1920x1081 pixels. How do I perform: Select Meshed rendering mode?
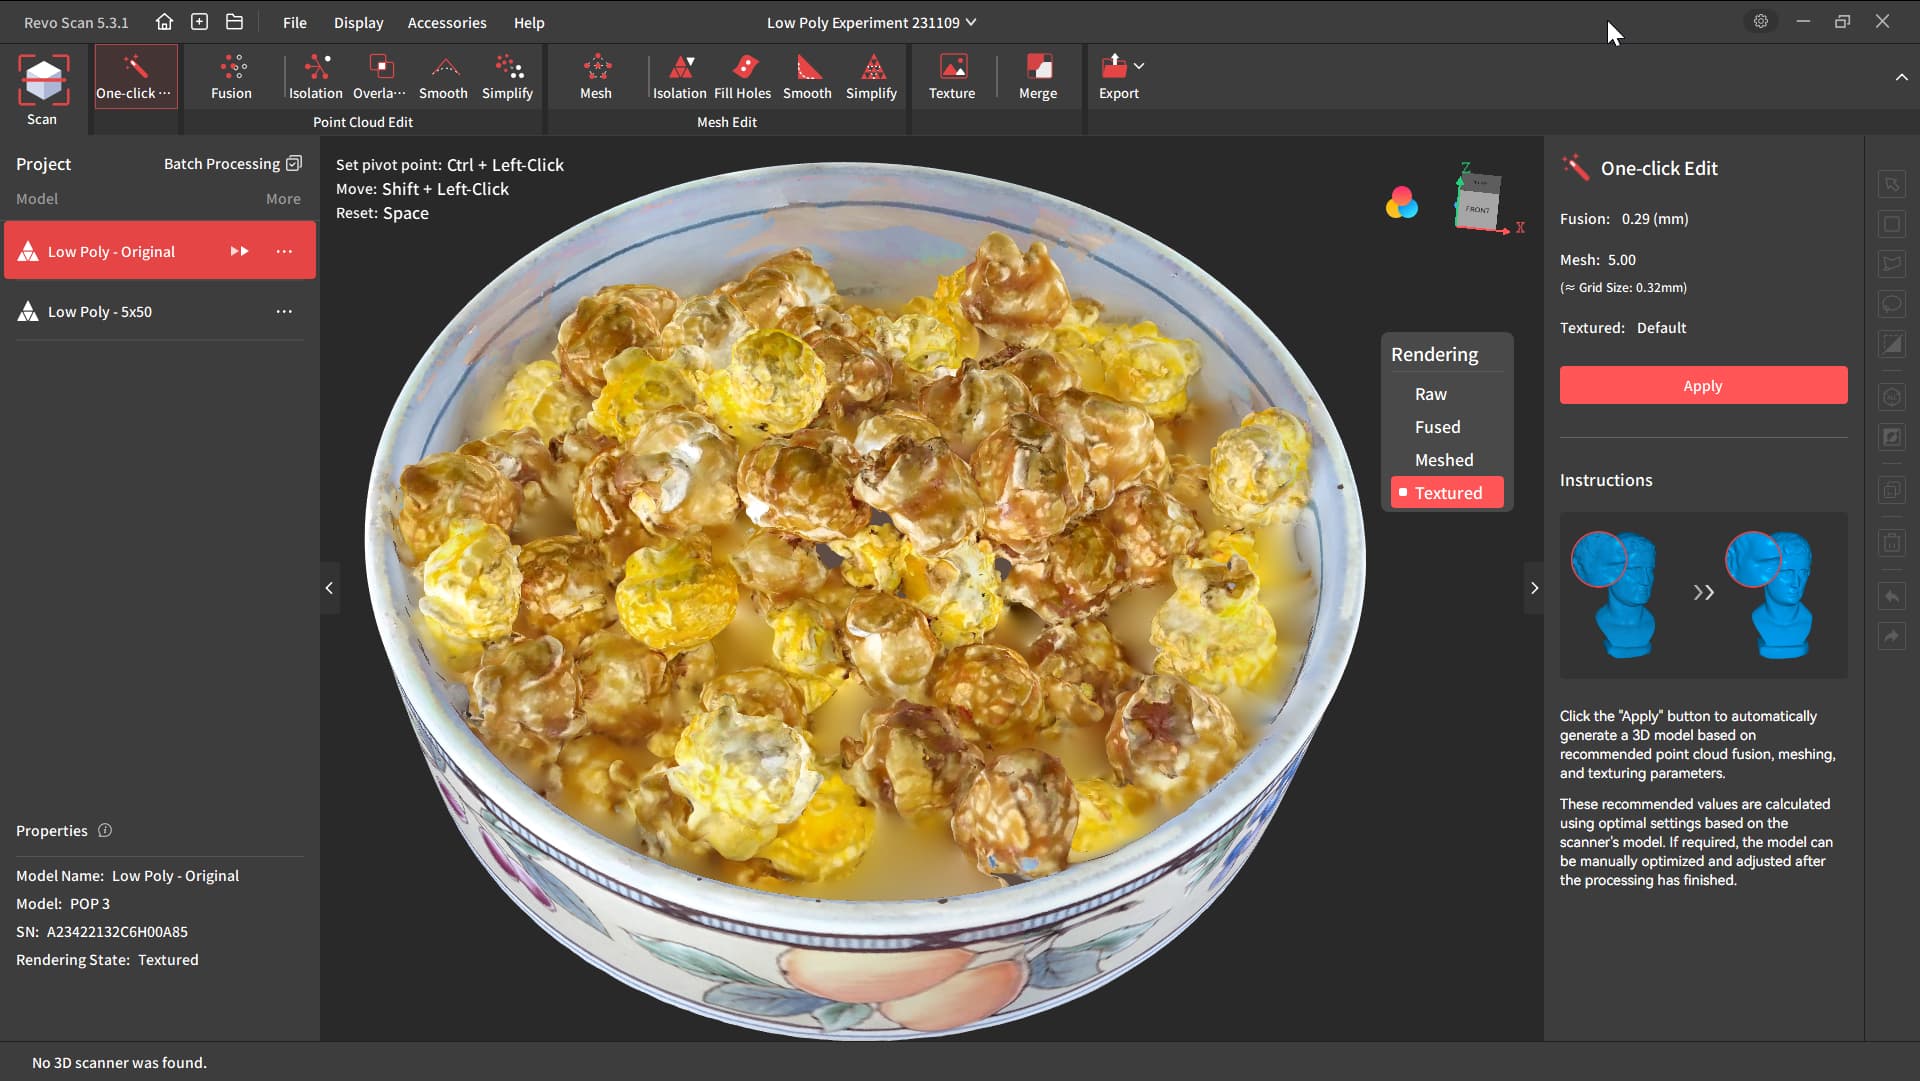coord(1443,460)
